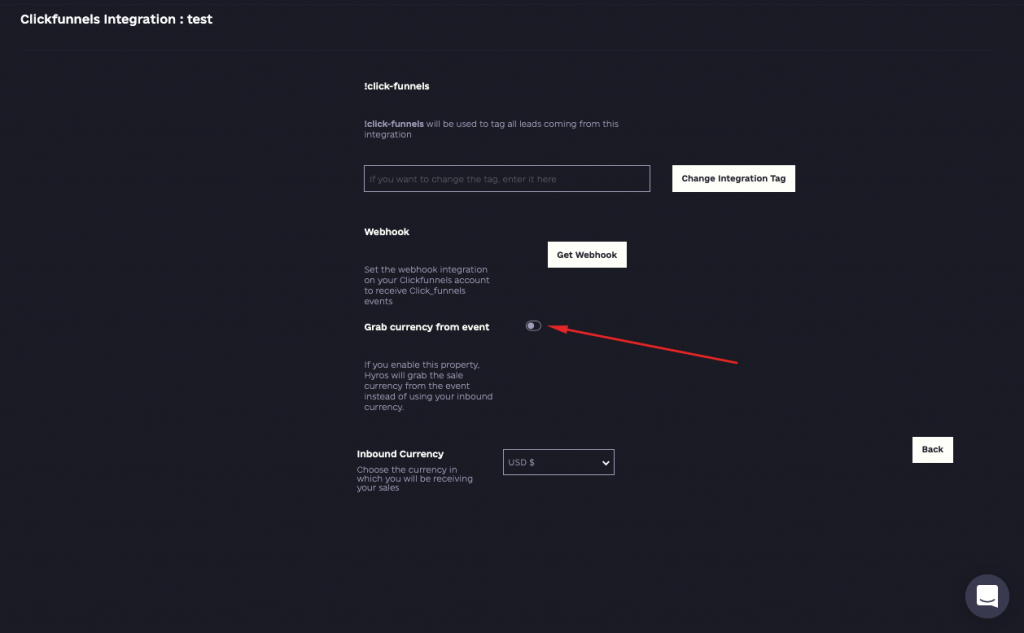The width and height of the screenshot is (1024, 633).
Task: Click the Get Webhook button
Action: (x=586, y=255)
